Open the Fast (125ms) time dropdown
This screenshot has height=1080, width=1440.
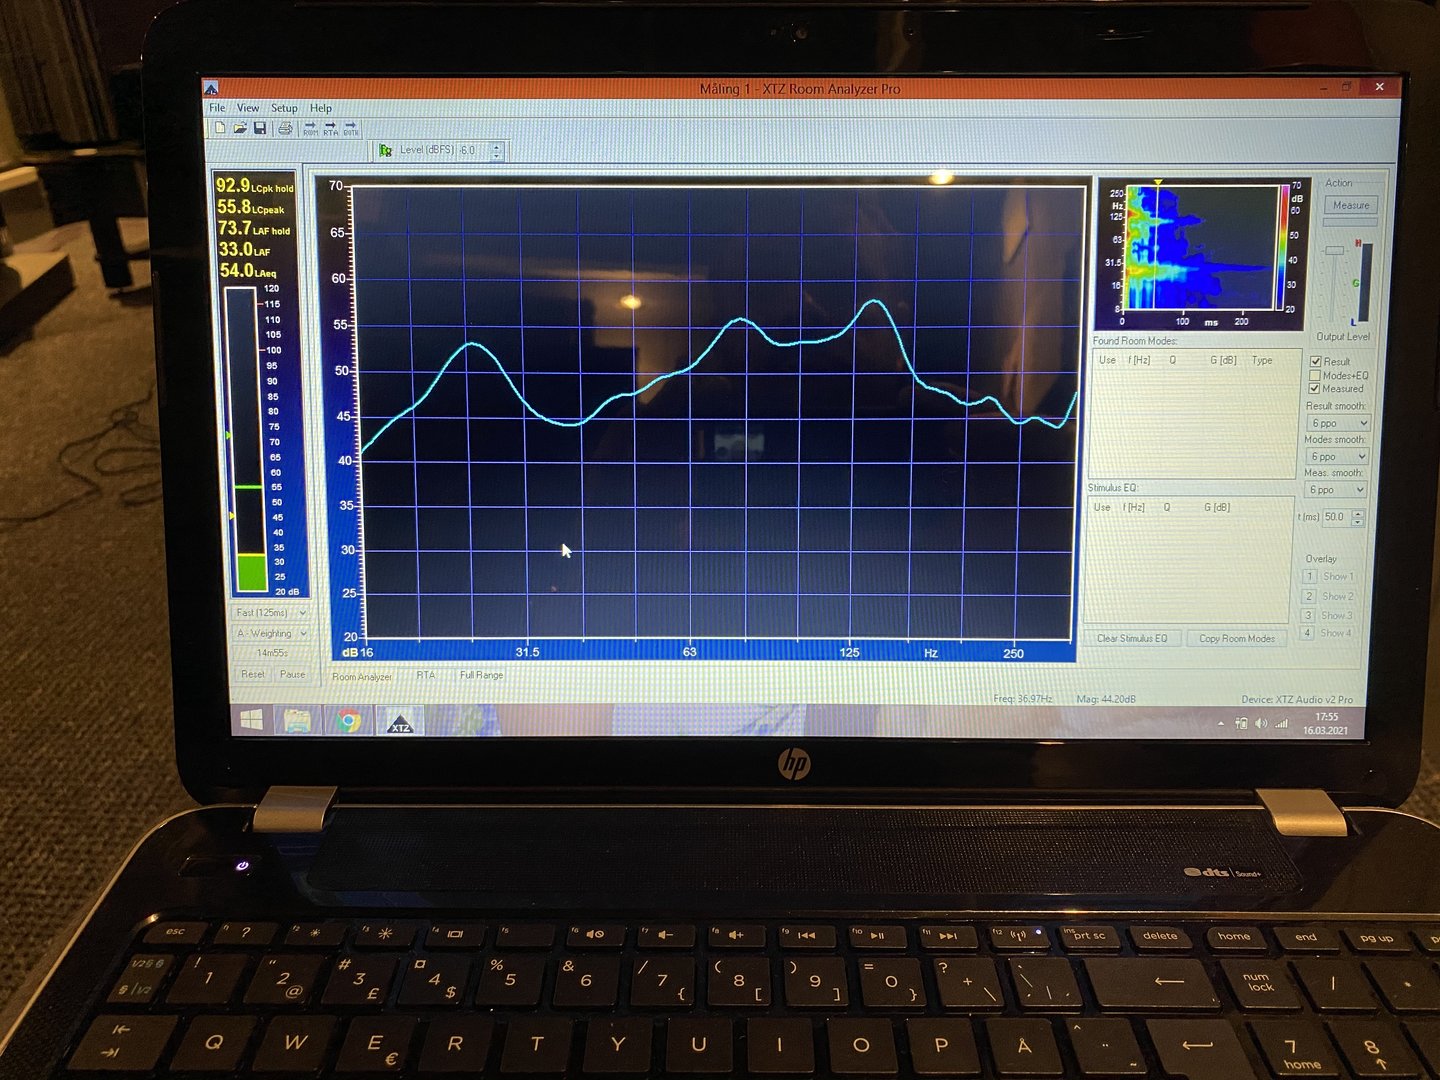(x=270, y=612)
